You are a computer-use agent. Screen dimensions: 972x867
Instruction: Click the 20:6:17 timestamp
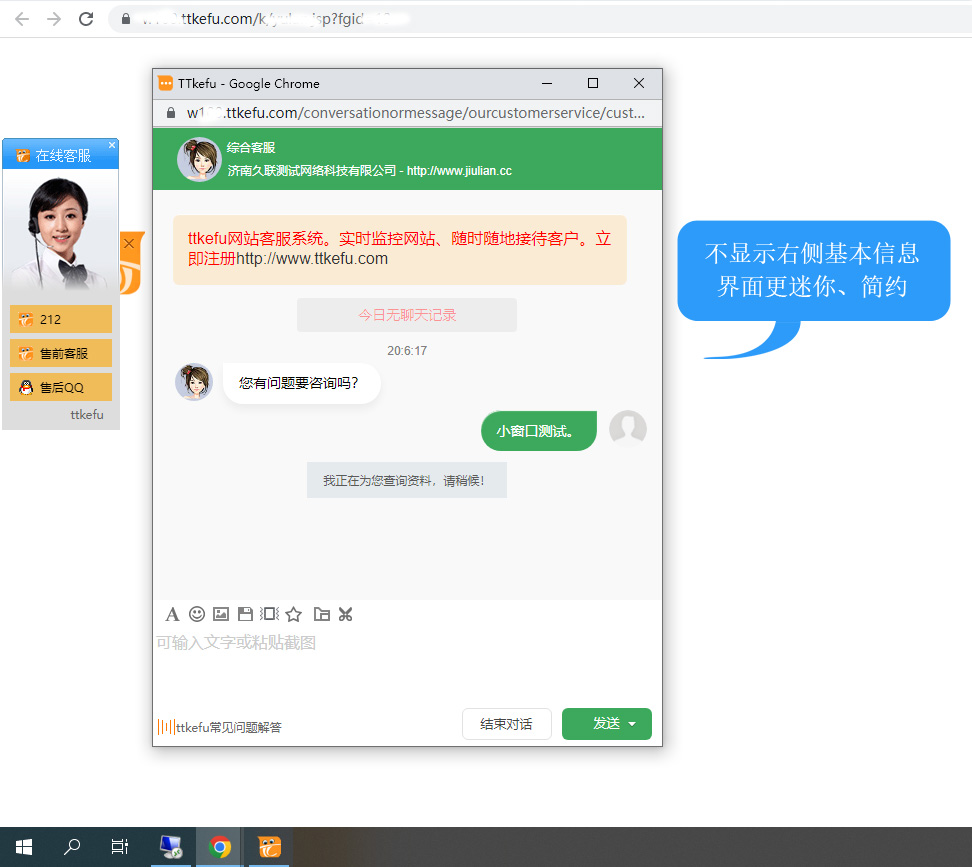407,351
